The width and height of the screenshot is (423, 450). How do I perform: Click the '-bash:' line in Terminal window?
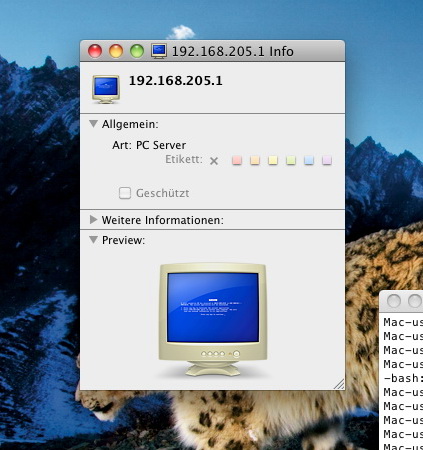(403, 378)
